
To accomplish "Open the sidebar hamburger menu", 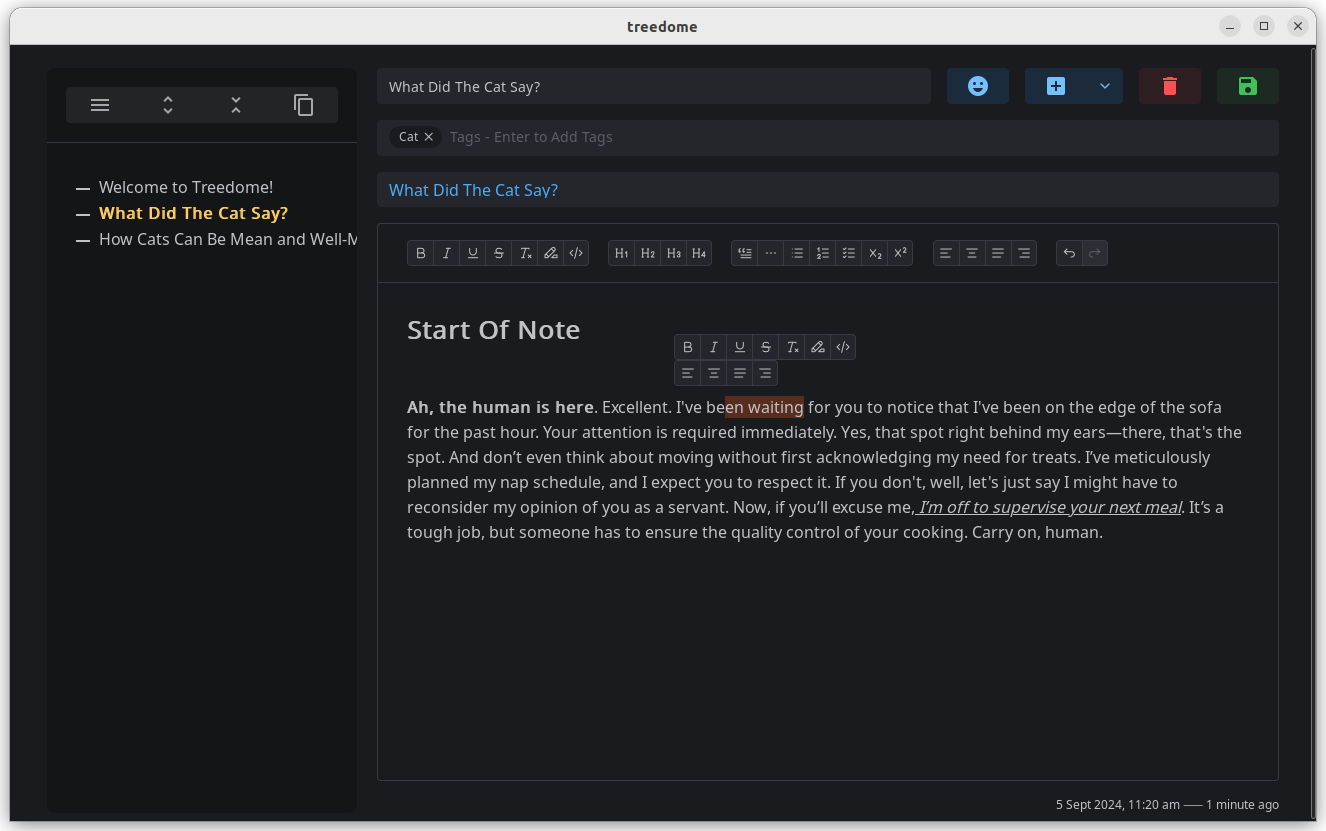I will click(99, 104).
